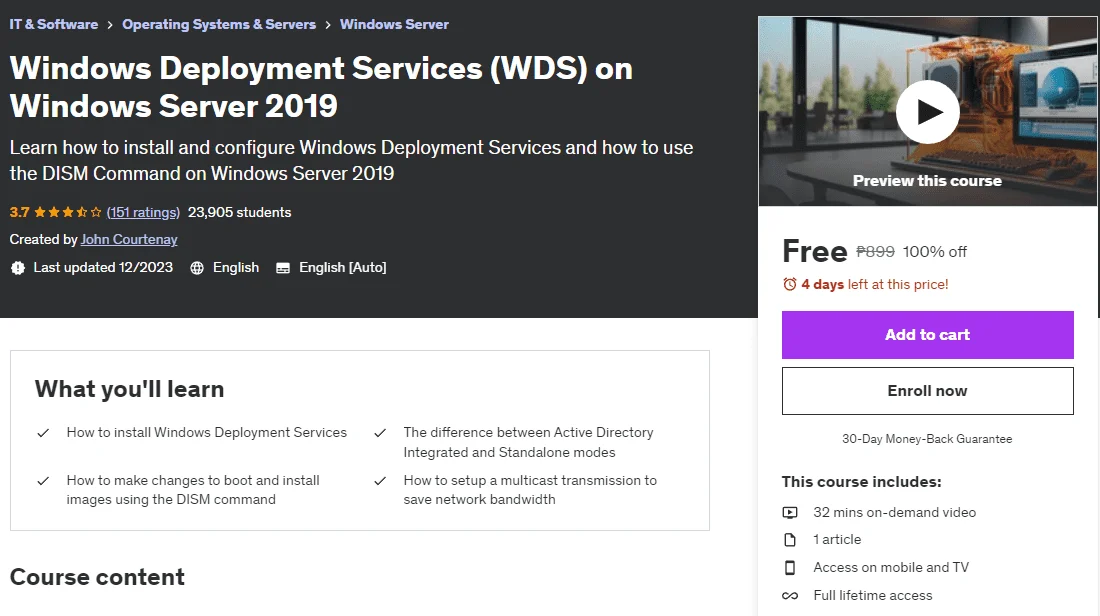1100x616 pixels.
Task: Click the This course includes heading
Action: (861, 482)
